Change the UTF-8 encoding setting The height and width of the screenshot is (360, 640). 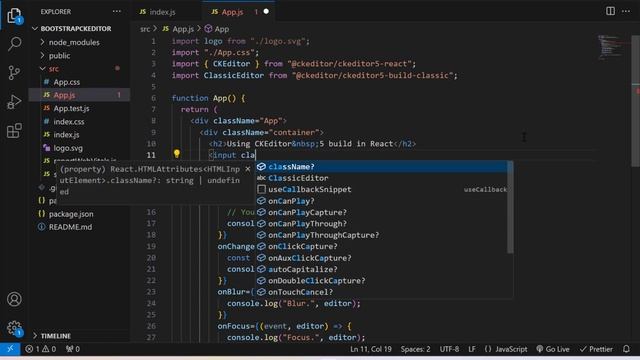click(x=449, y=349)
